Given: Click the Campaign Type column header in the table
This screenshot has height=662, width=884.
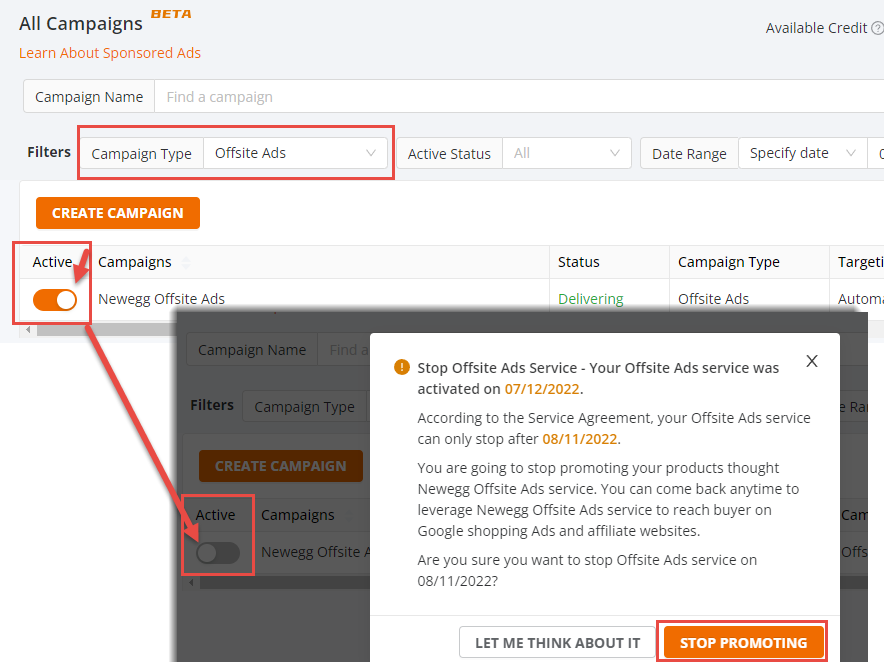Looking at the screenshot, I should (x=728, y=262).
